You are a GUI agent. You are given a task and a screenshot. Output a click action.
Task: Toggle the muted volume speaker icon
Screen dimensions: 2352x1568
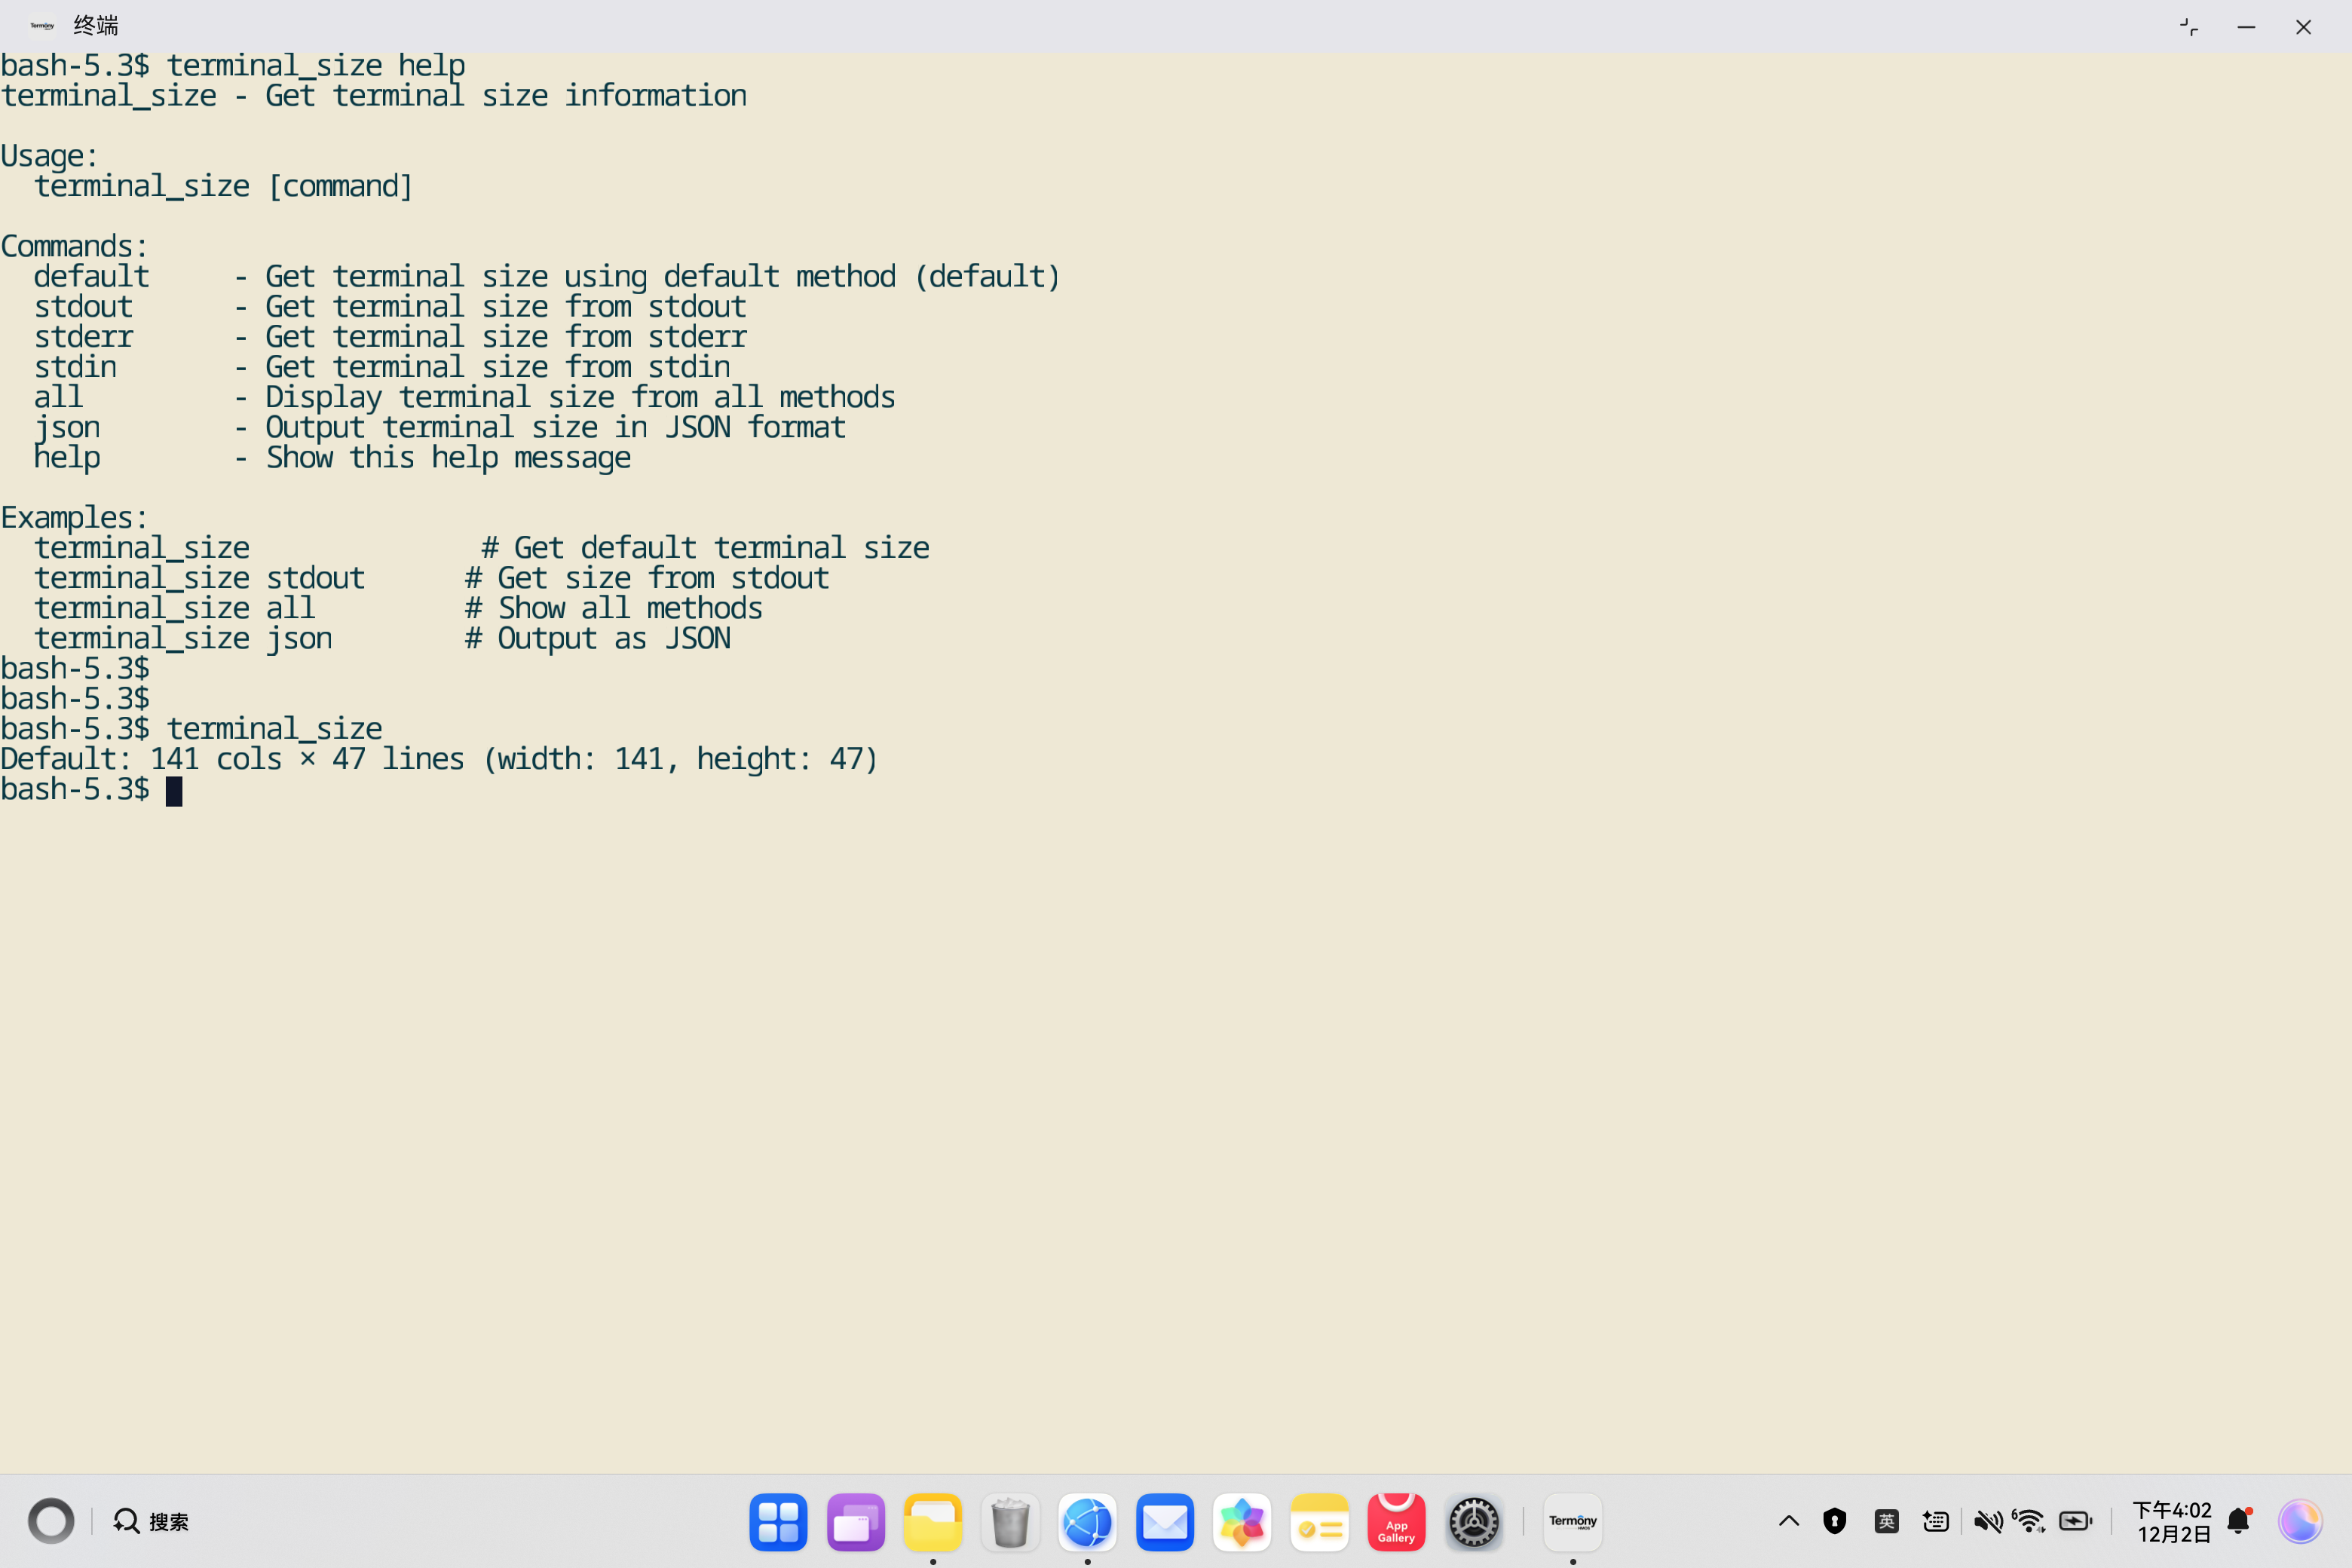(1987, 1522)
